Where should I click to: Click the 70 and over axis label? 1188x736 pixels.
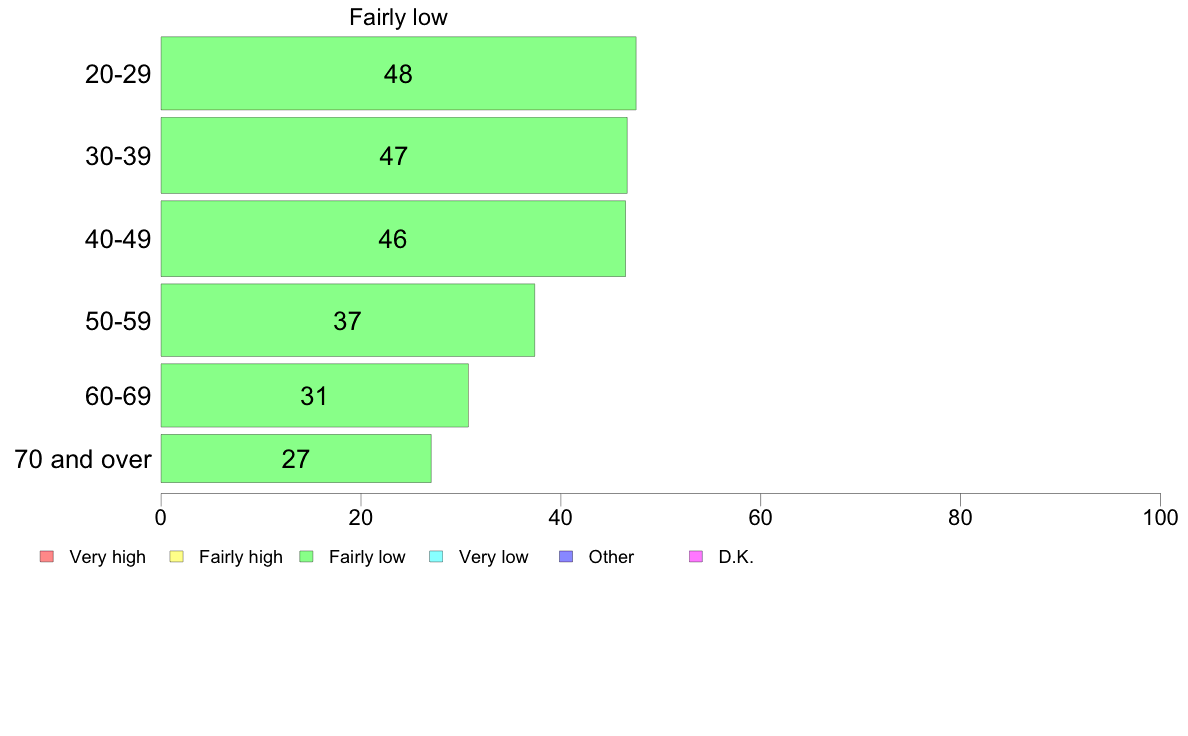coord(83,459)
